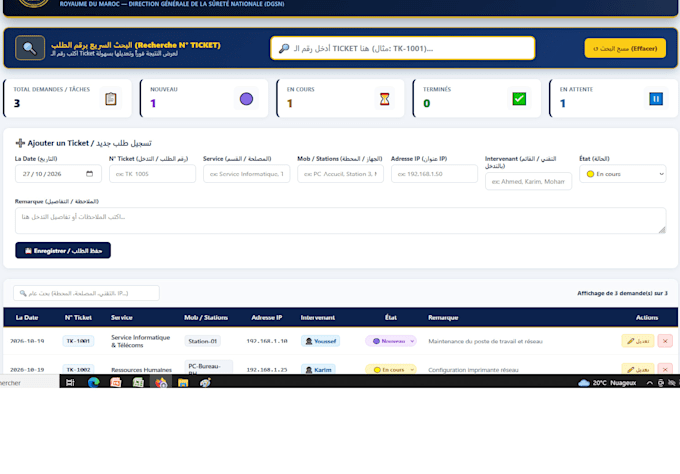The width and height of the screenshot is (680, 474).
Task: Edit ticket TK-1001 with the pencil button
Action: coord(638,341)
